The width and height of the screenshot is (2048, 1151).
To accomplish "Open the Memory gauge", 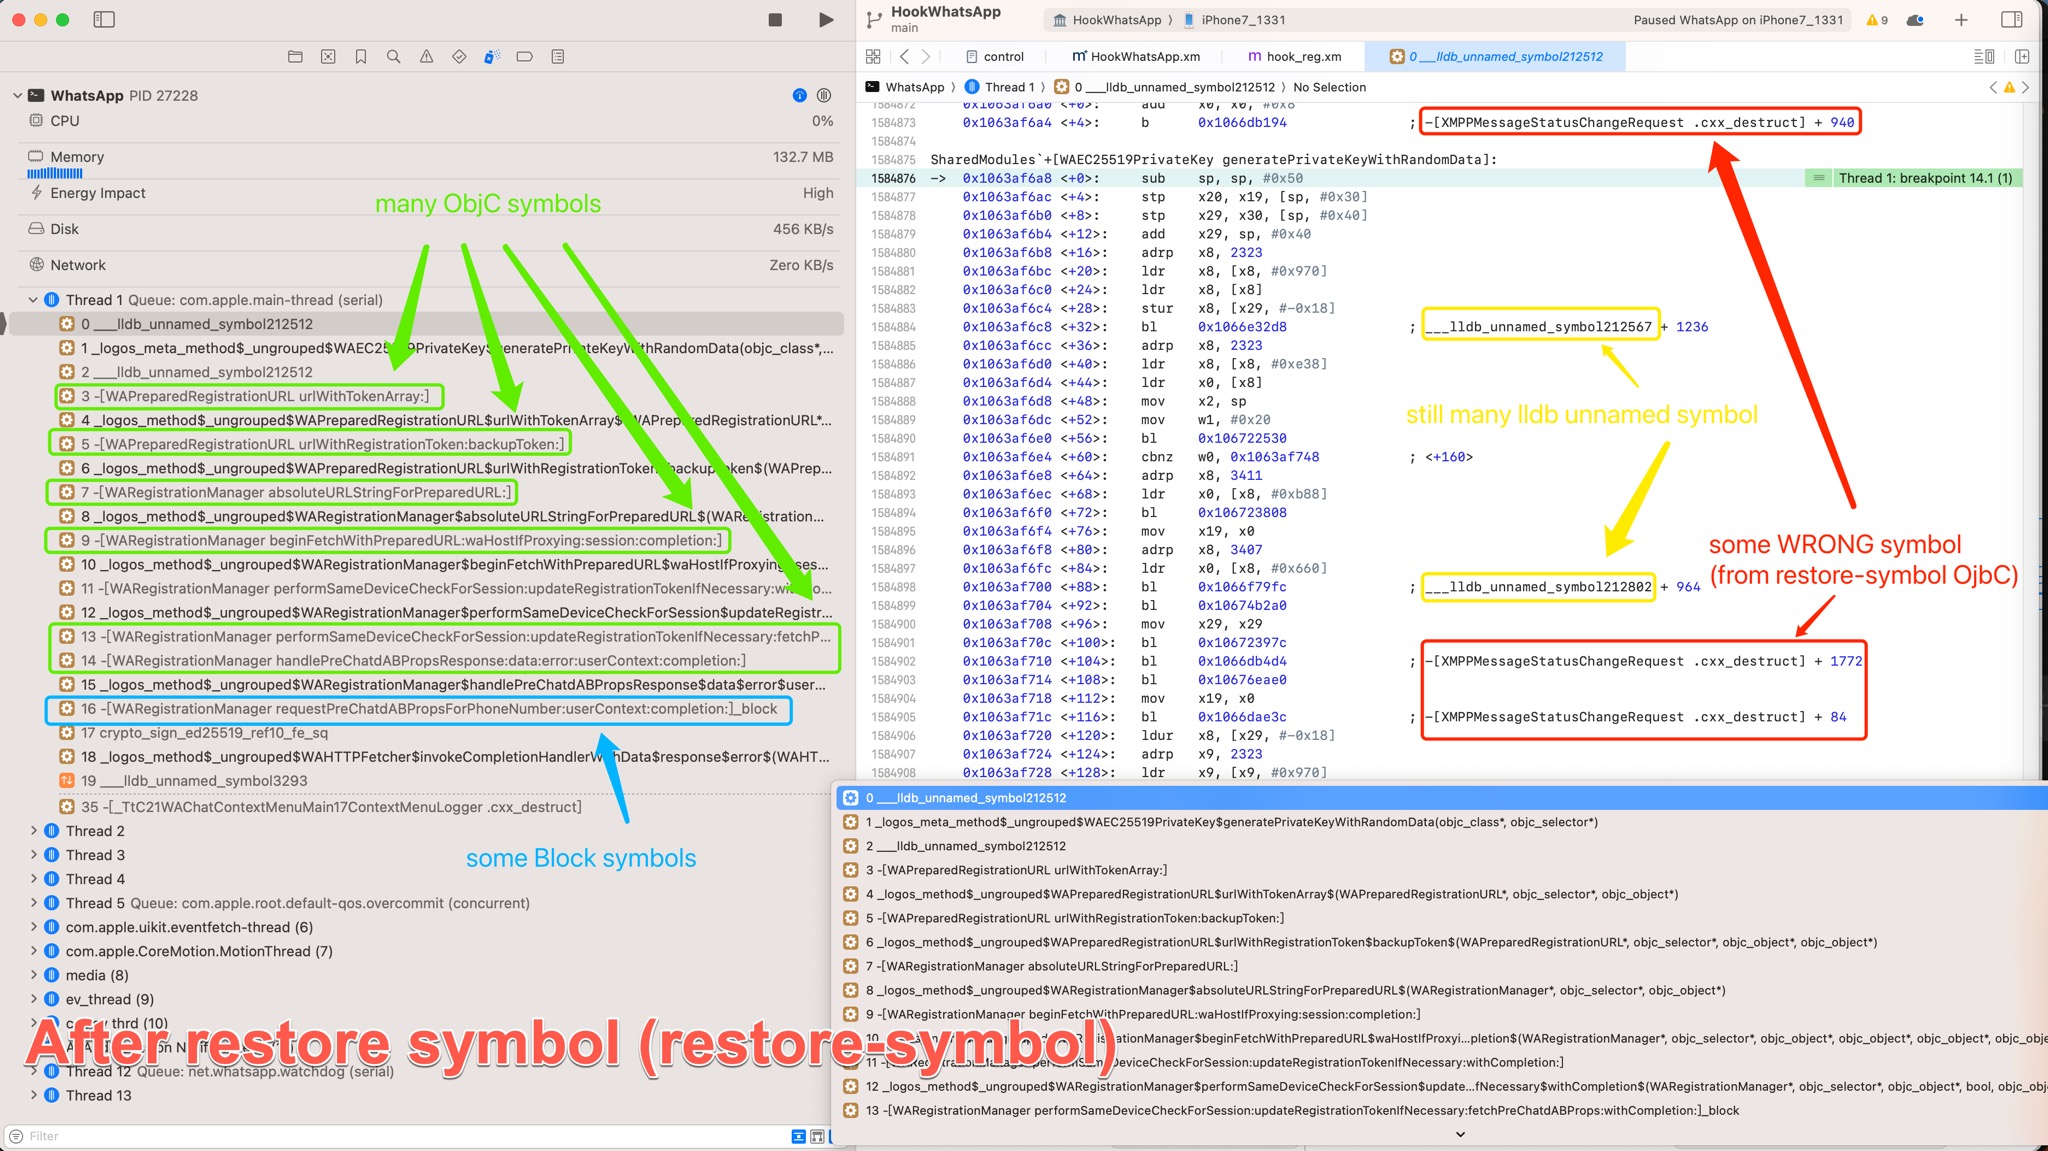I will point(430,162).
